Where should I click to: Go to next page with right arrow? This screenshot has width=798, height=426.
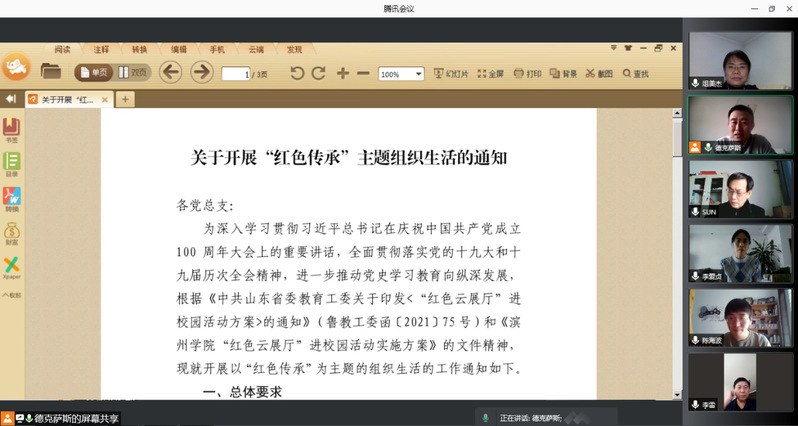(x=202, y=72)
